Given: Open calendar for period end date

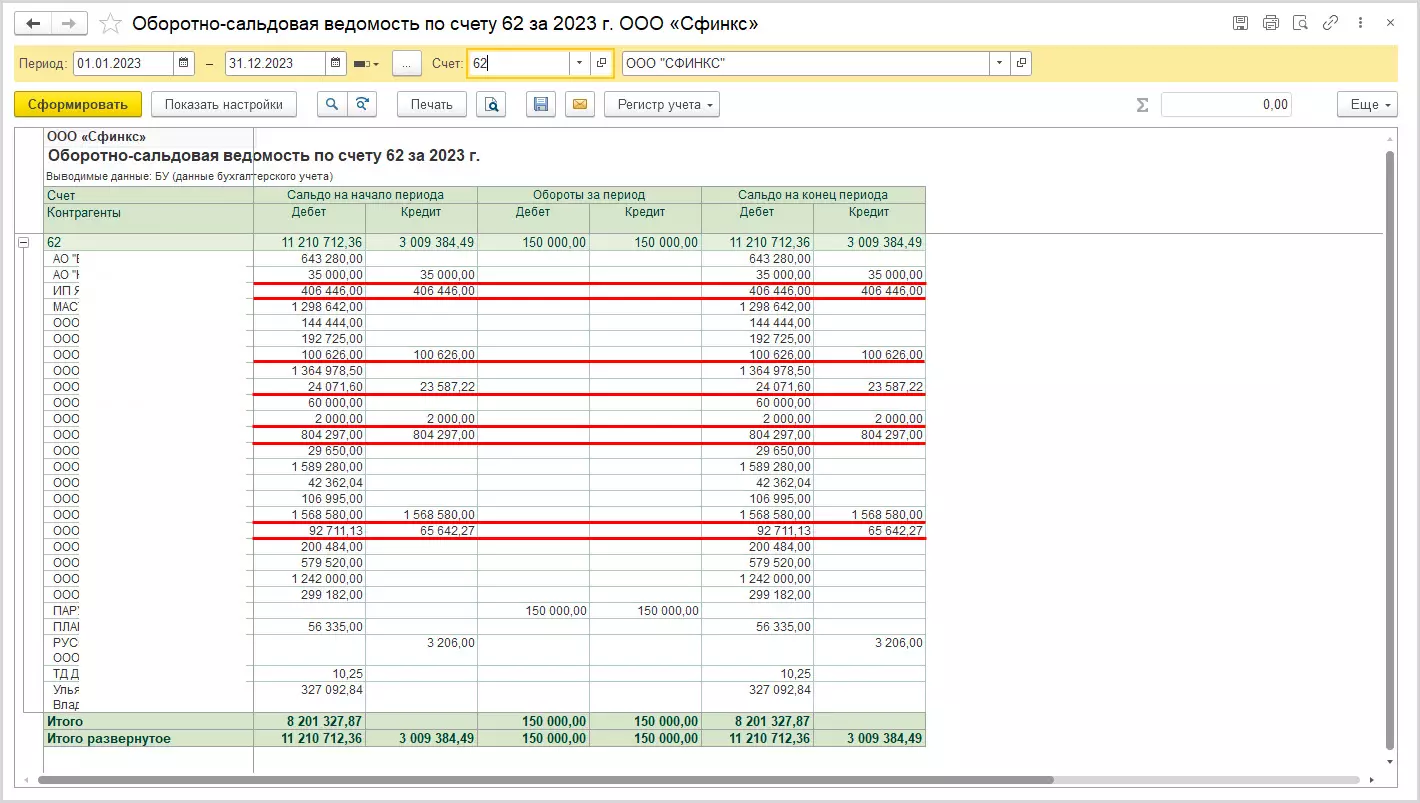Looking at the screenshot, I should tap(336, 63).
